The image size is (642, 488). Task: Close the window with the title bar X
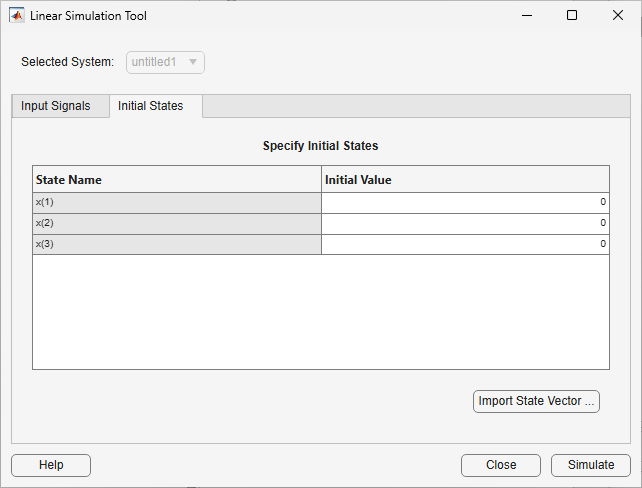[618, 16]
